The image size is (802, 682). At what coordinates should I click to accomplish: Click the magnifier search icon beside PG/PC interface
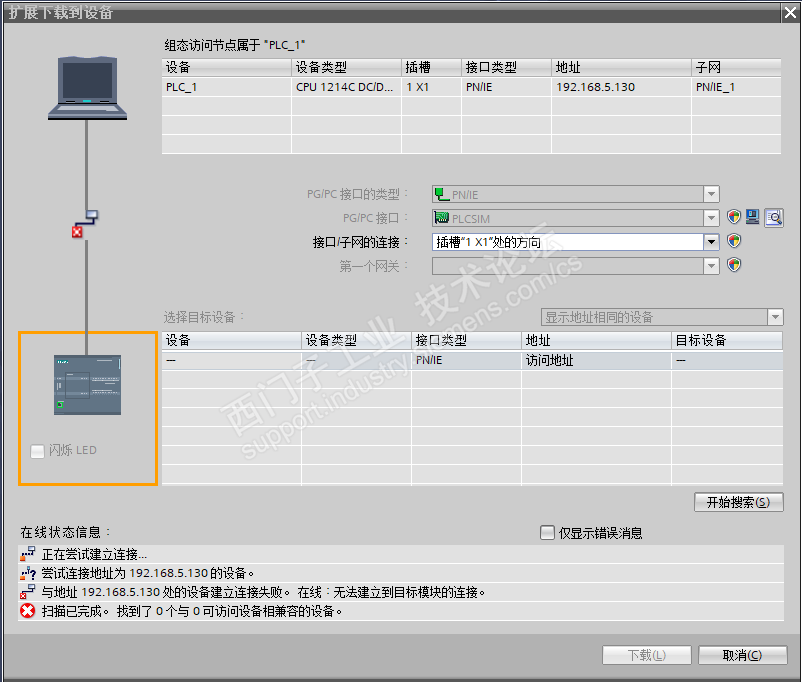pos(774,218)
